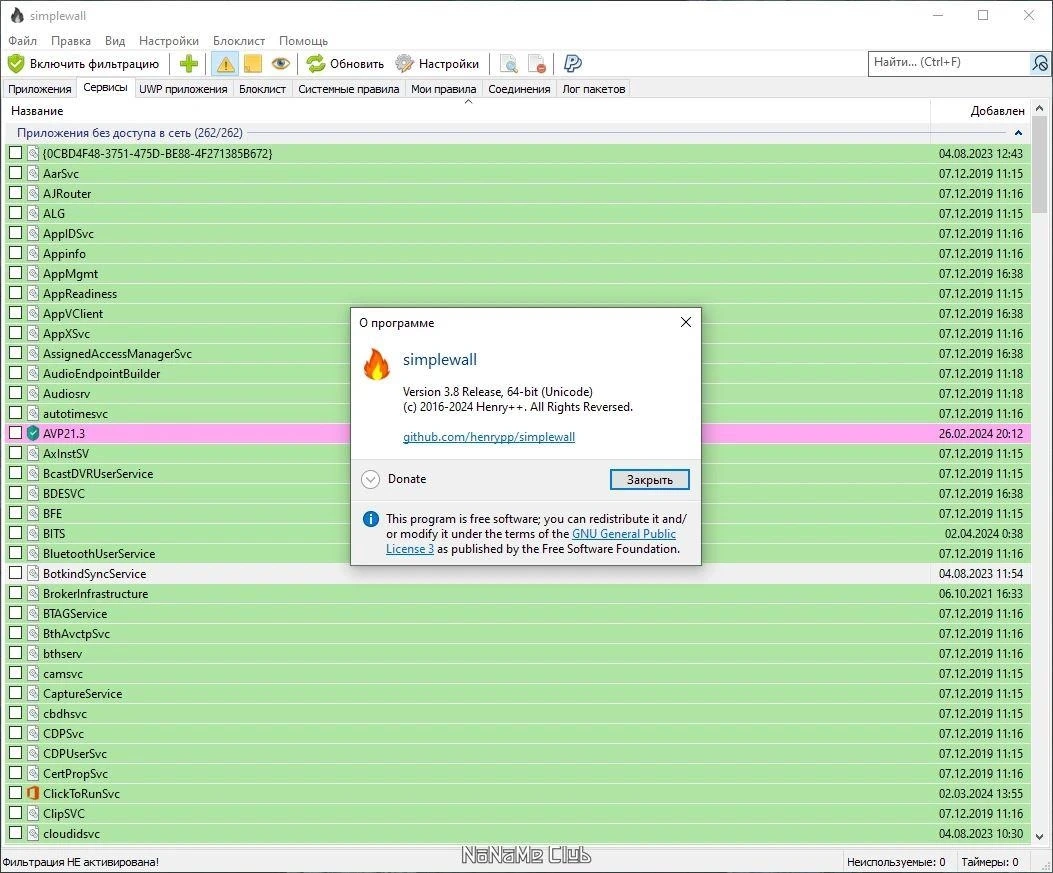The width and height of the screenshot is (1053, 873).
Task: Switch to the UWP приложения tab
Action: click(183, 89)
